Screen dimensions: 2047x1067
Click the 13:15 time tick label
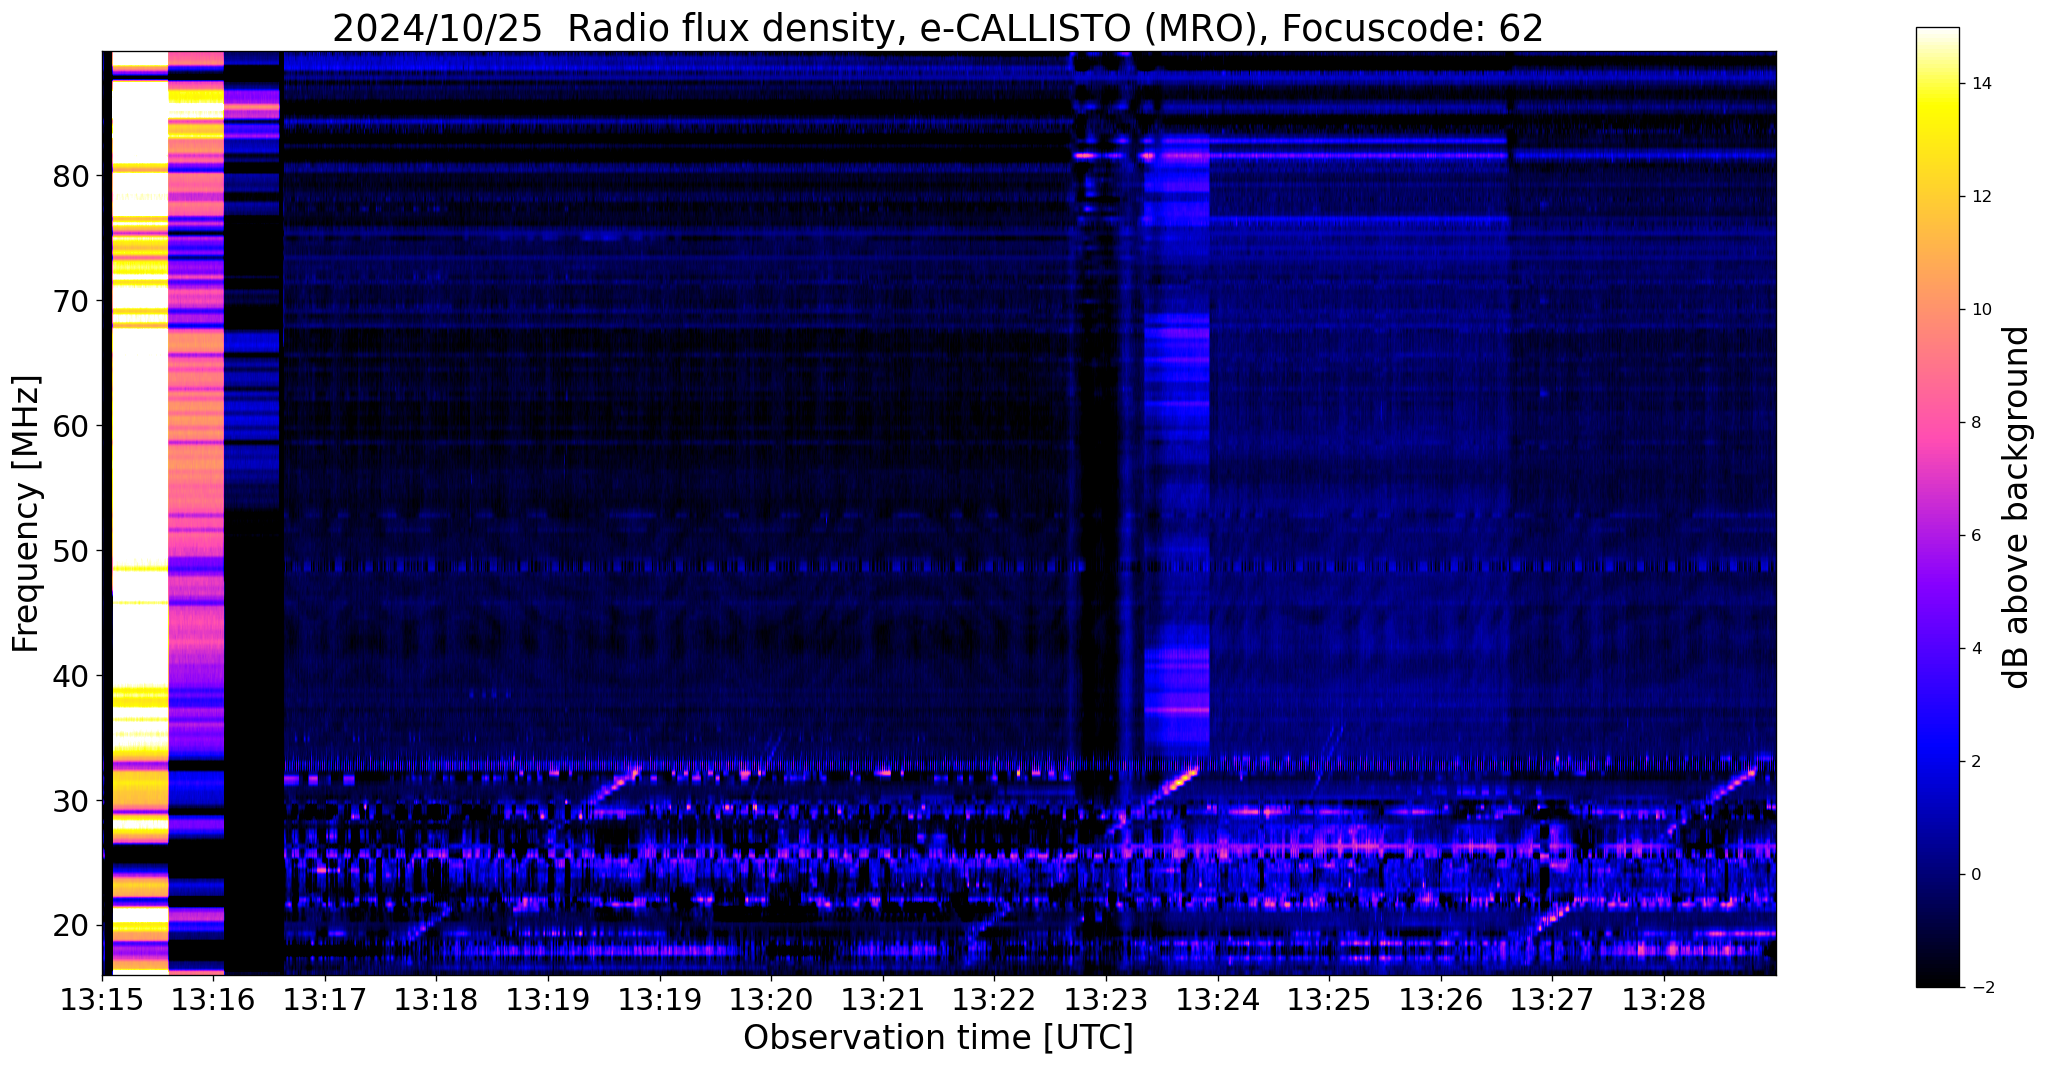point(102,1000)
